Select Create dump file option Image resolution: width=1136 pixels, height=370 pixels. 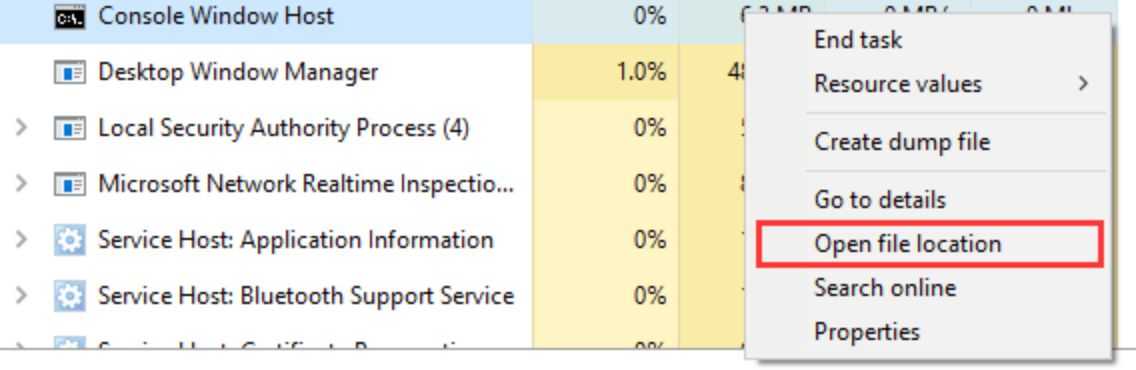(902, 142)
